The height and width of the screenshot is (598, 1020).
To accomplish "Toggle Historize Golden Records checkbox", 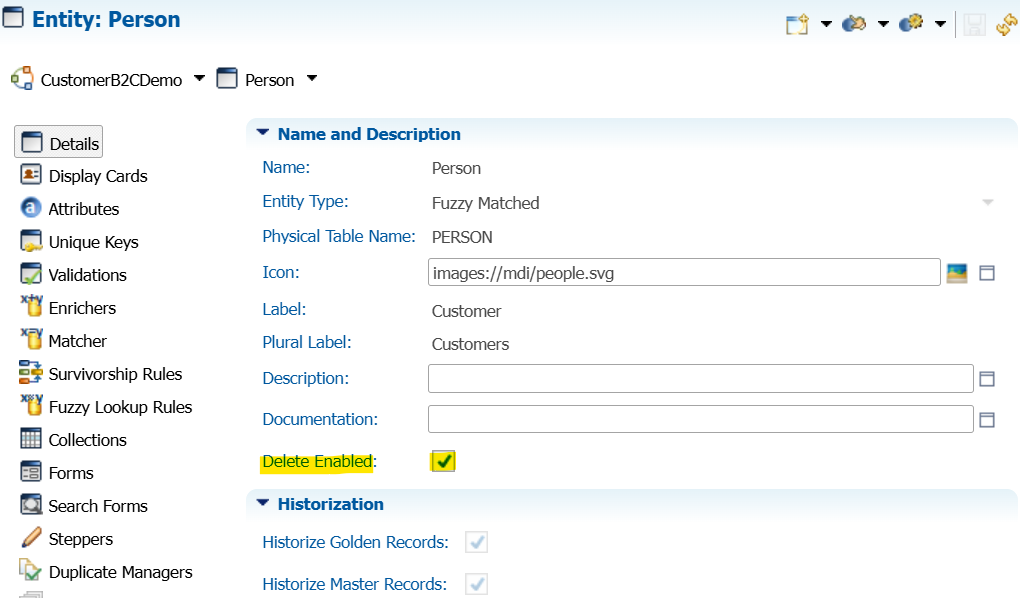I will click(476, 542).
